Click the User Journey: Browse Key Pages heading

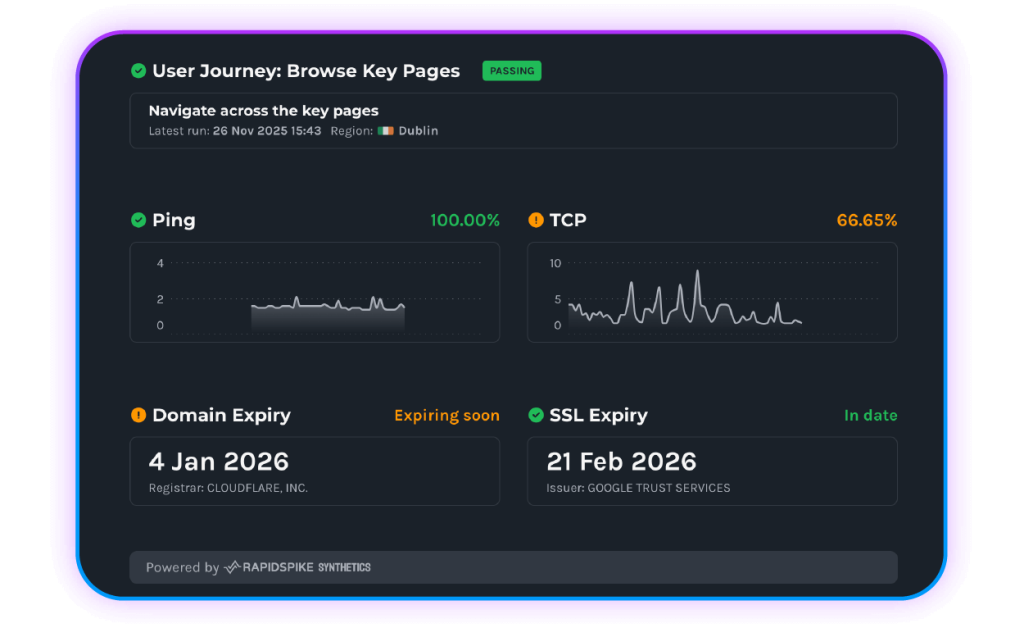(306, 71)
